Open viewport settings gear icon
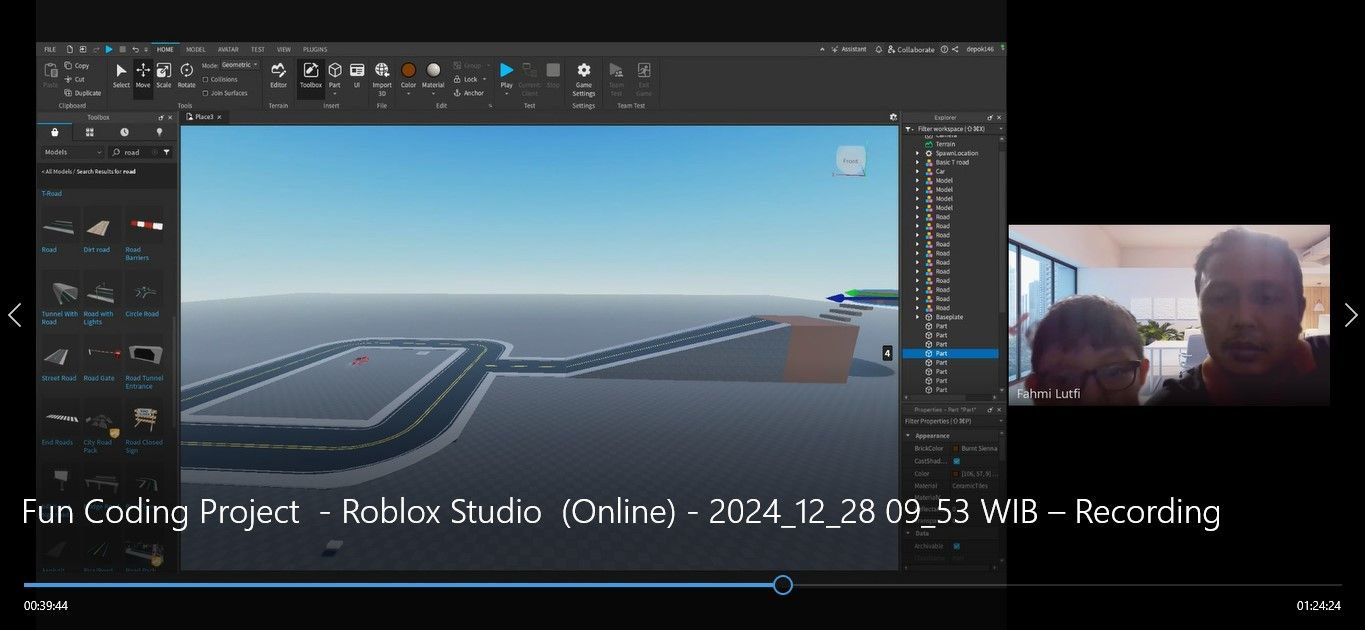The image size is (1365, 630). (x=893, y=117)
